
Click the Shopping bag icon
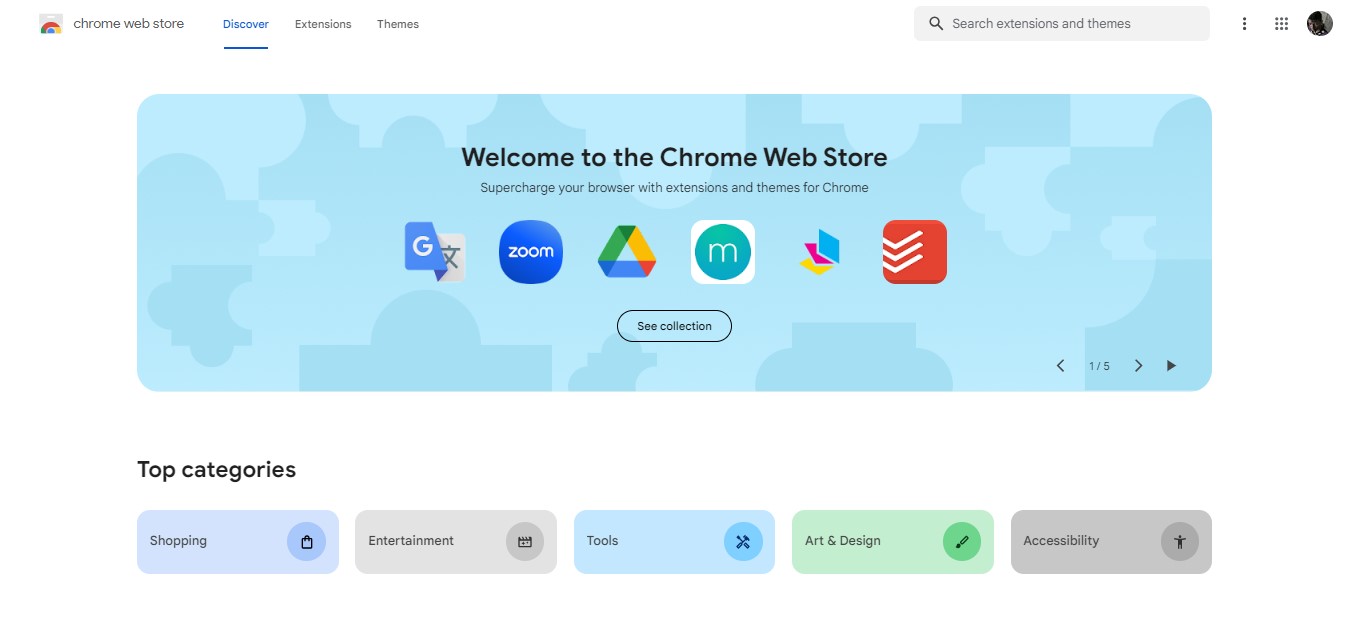307,542
